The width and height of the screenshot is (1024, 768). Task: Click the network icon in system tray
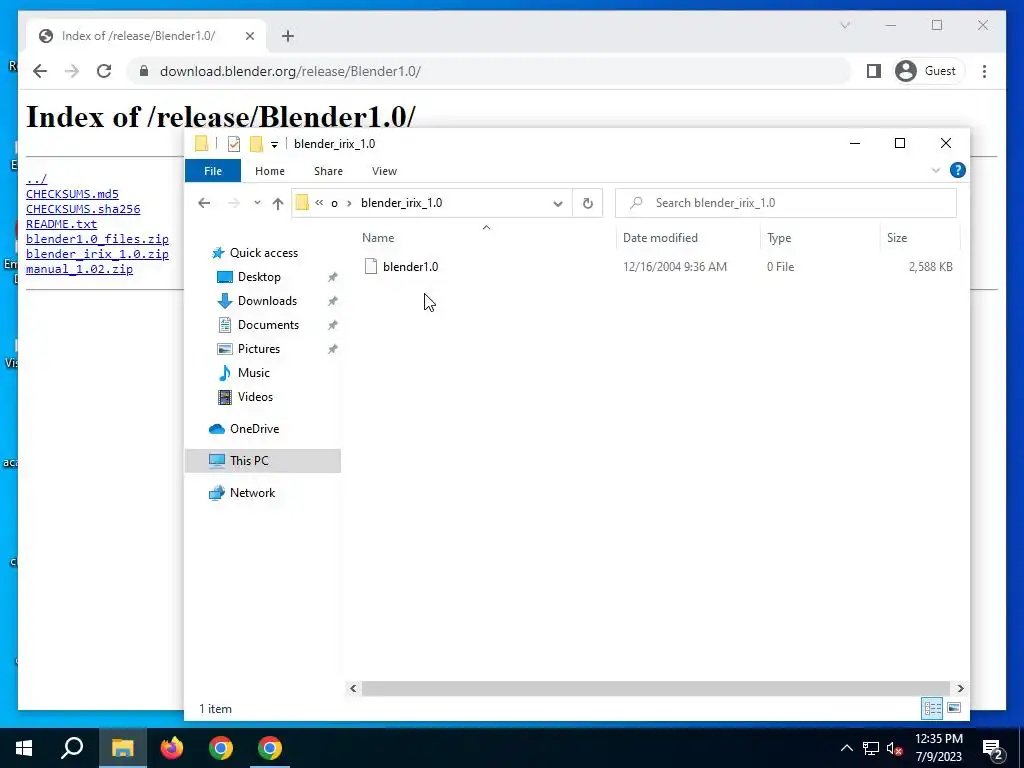(871, 748)
